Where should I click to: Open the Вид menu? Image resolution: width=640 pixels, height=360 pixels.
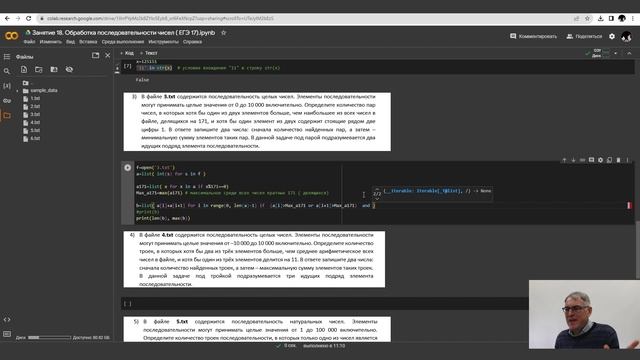pyautogui.click(x=71, y=42)
